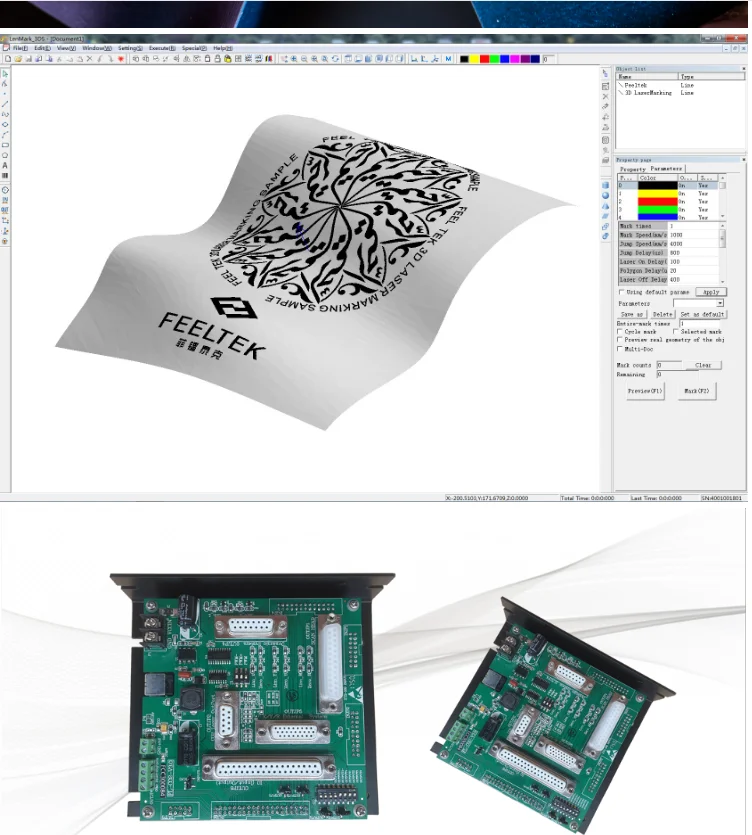The image size is (752, 835).
Task: Select the 3D LaserMarking object row
Action: point(648,93)
